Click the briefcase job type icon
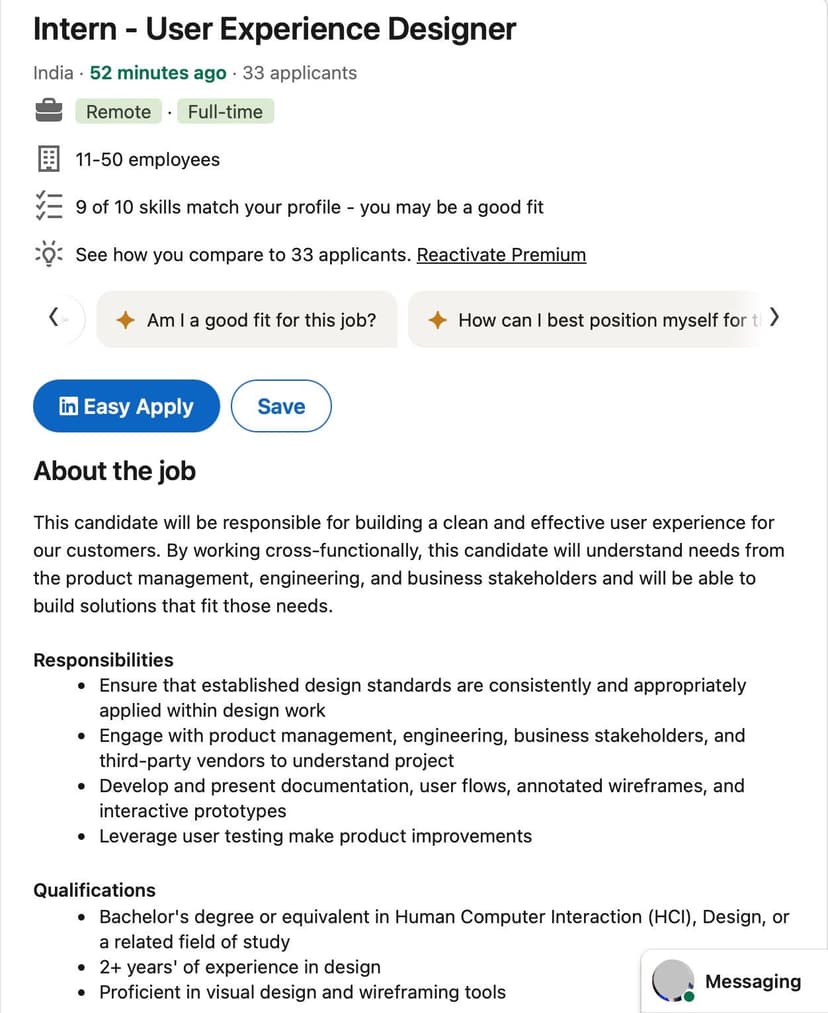The width and height of the screenshot is (828, 1013). (49, 112)
